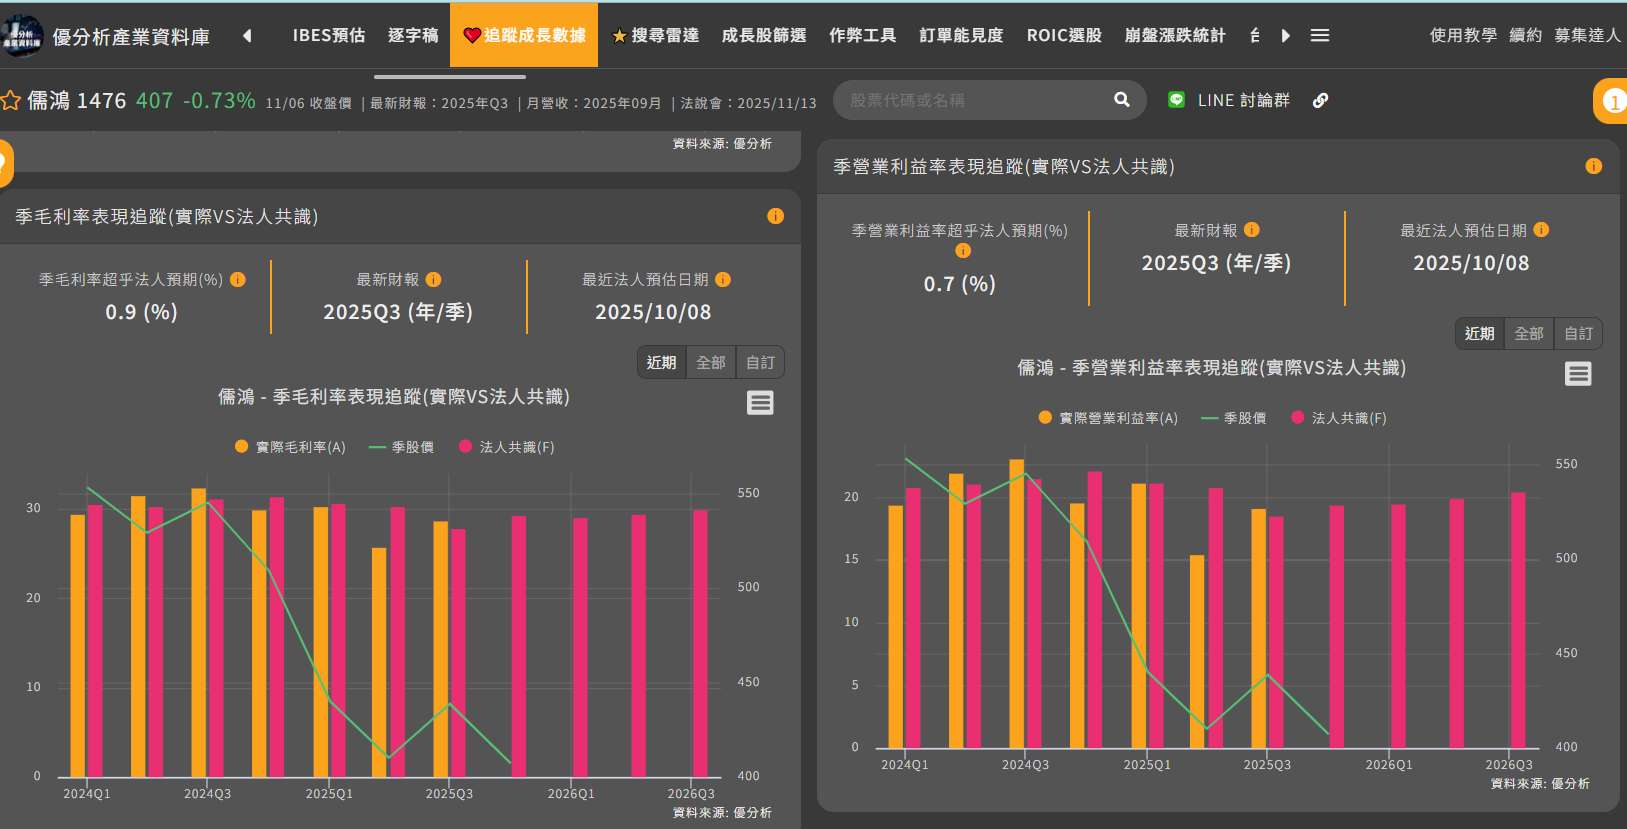Image resolution: width=1627 pixels, height=829 pixels.
Task: Click the search magnifier icon
Action: [1121, 100]
